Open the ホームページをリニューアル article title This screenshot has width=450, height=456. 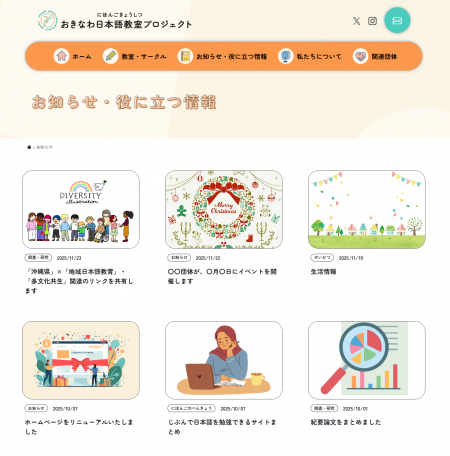(x=79, y=427)
